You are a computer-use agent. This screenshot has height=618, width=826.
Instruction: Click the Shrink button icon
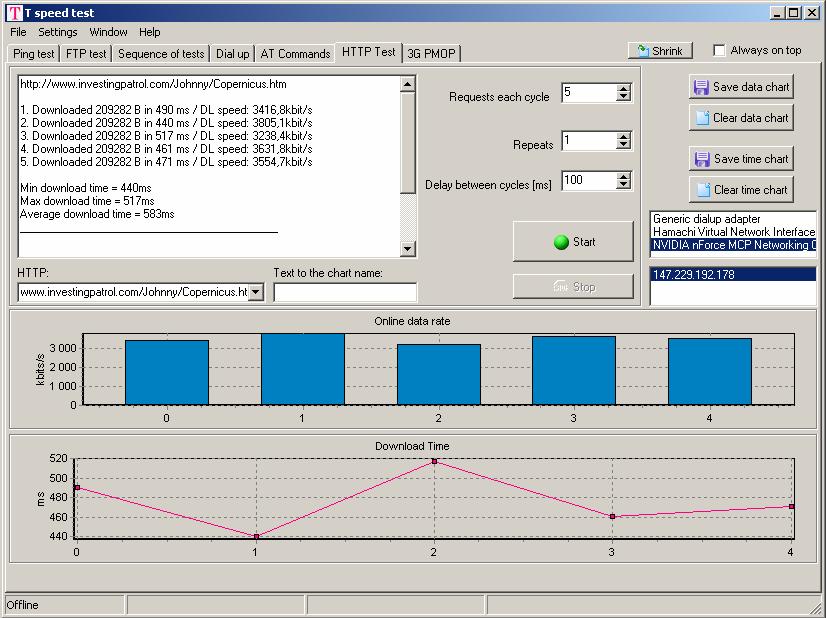click(x=643, y=51)
